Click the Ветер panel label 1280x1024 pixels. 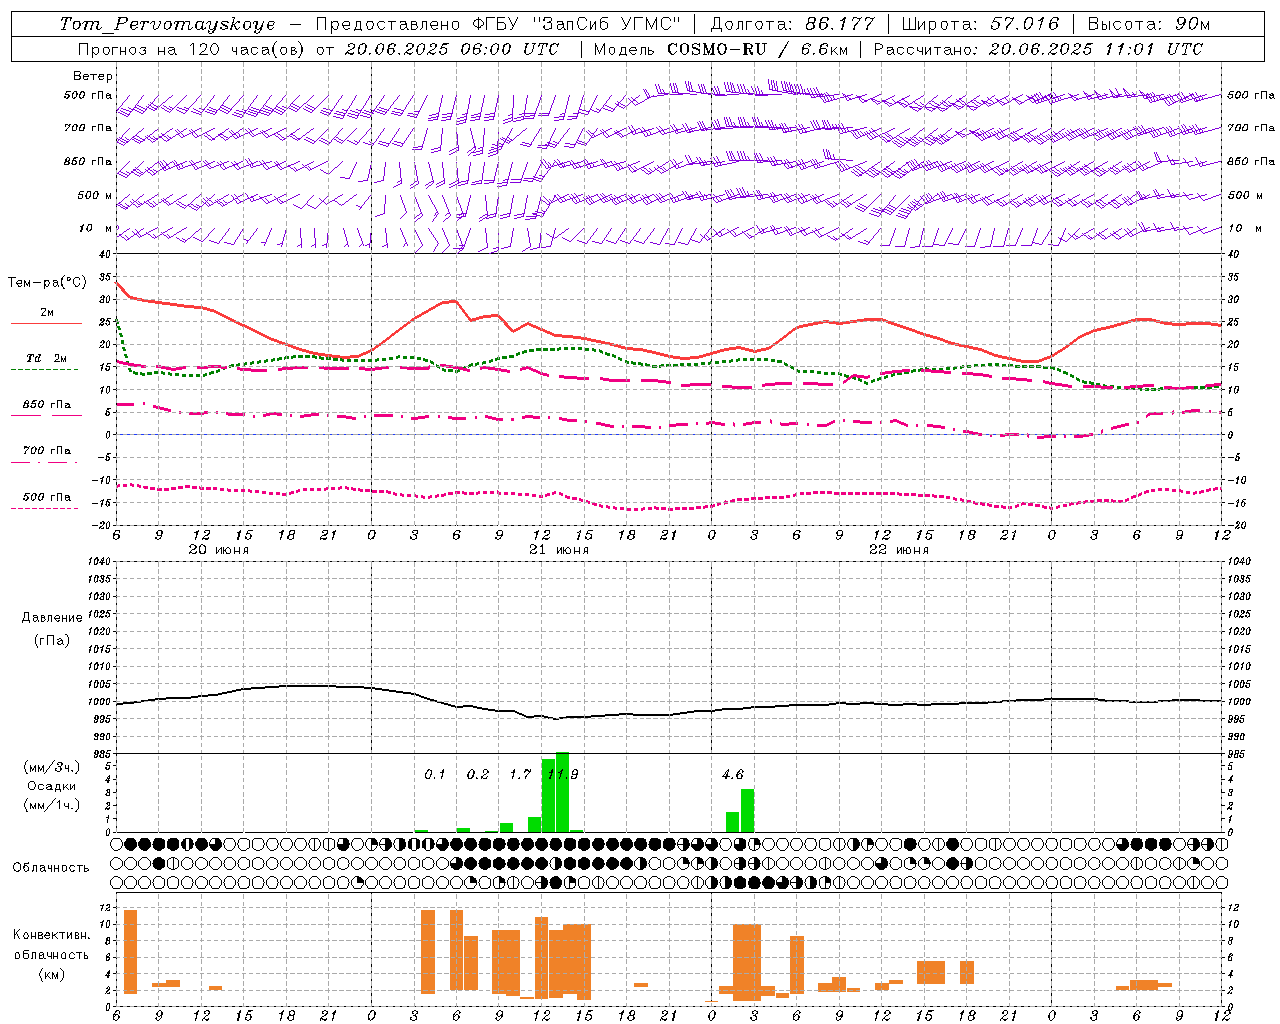pos(93,76)
